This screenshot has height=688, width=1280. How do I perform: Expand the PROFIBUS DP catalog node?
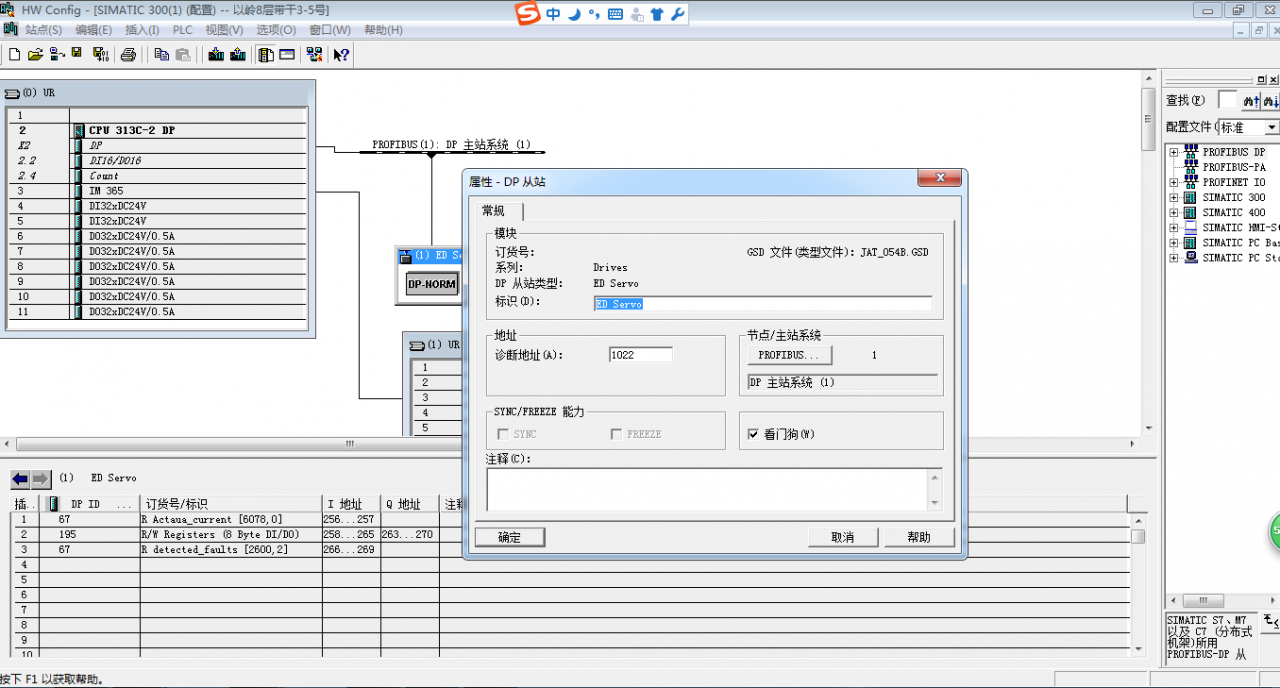(1174, 153)
